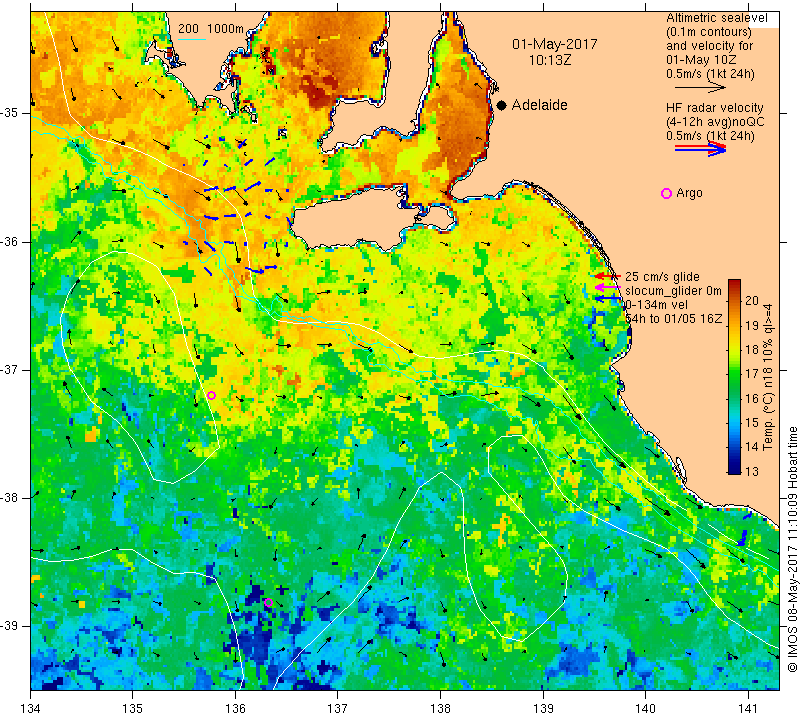
Task: Click the 13 tick on temperature colorbar
Action: (752, 471)
